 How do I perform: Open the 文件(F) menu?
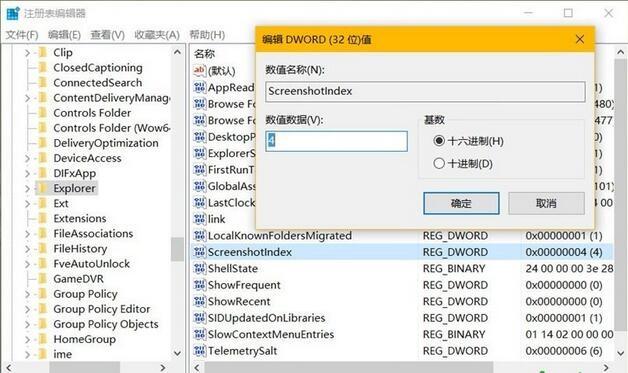[x=22, y=35]
